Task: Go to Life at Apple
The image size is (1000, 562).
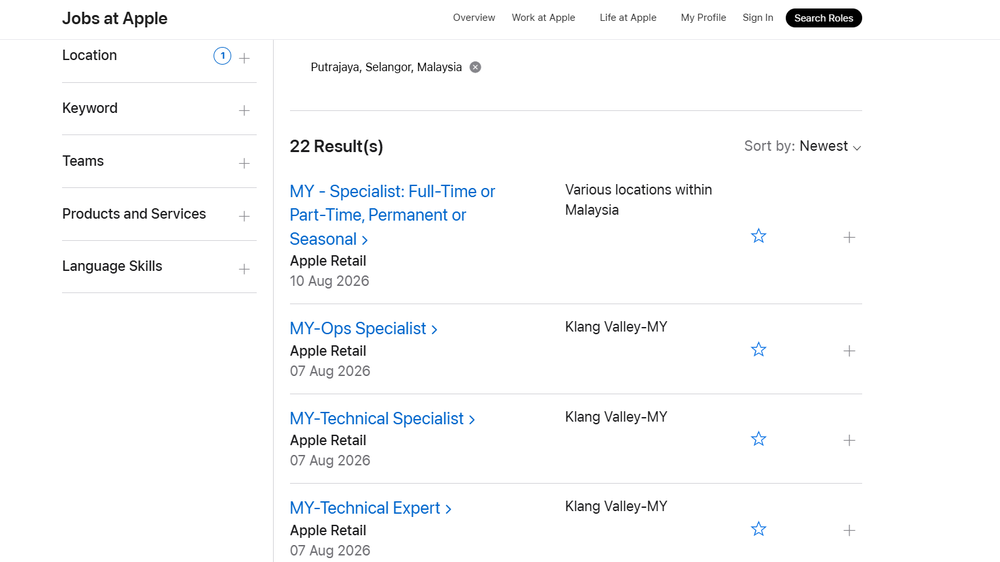Action: [628, 18]
